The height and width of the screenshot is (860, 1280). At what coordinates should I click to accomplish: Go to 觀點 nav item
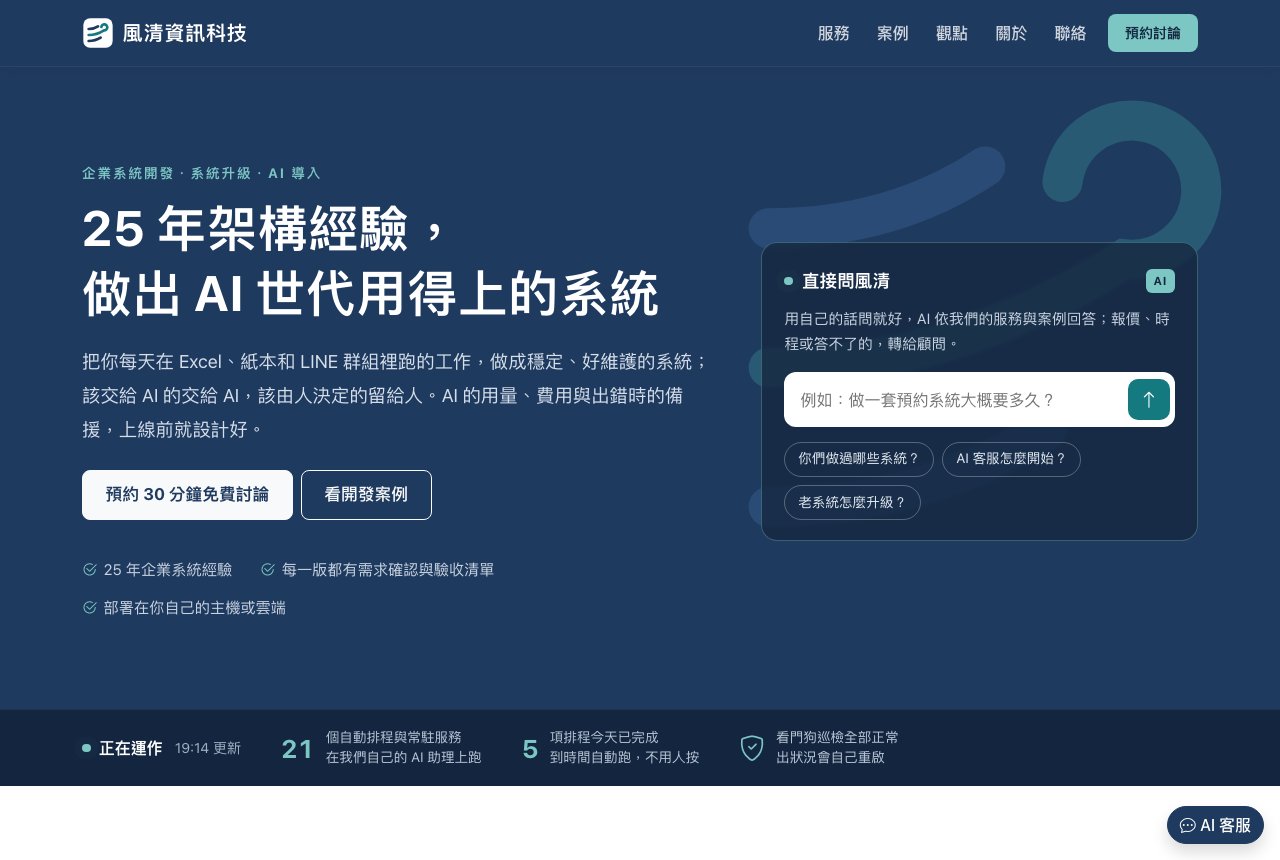(952, 33)
